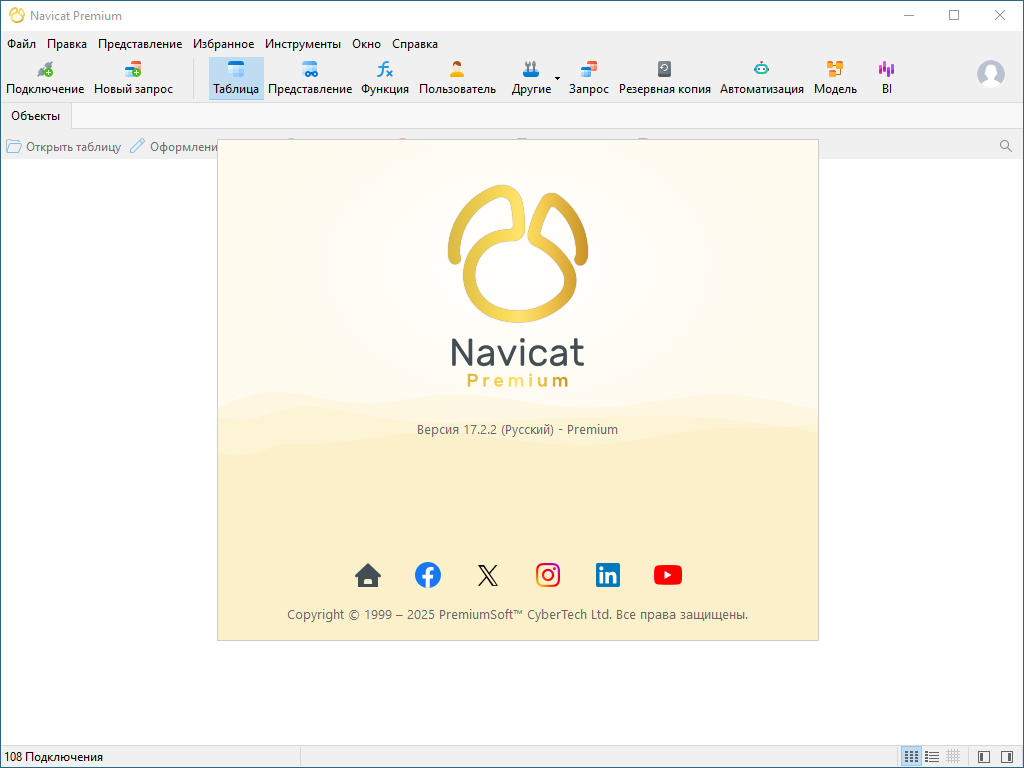Open the Окно menu

click(366, 44)
